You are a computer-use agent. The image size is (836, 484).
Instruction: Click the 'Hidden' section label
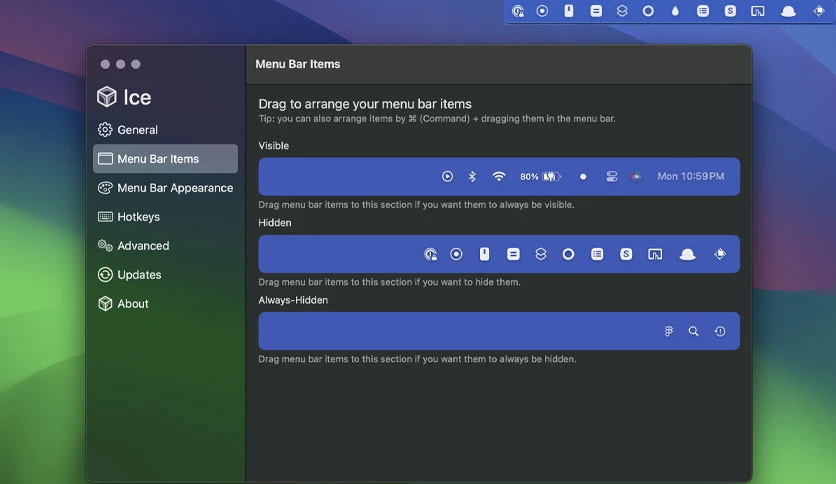(x=275, y=223)
